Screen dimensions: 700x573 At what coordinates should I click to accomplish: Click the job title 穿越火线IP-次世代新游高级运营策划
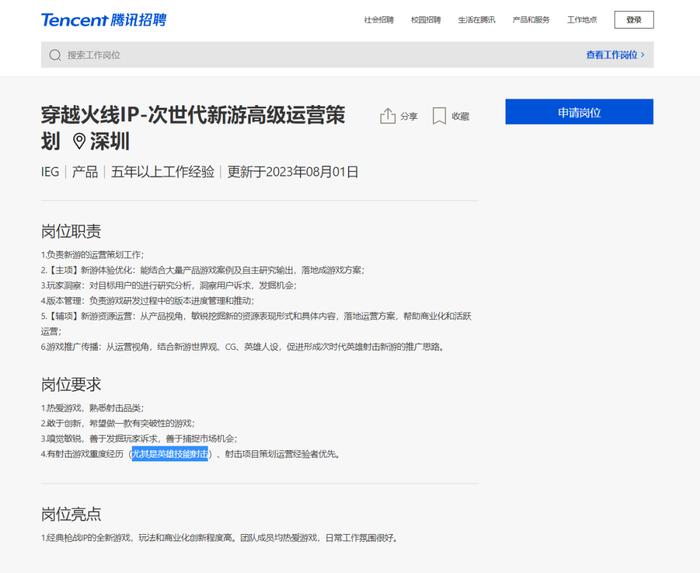pyautogui.click(x=193, y=128)
